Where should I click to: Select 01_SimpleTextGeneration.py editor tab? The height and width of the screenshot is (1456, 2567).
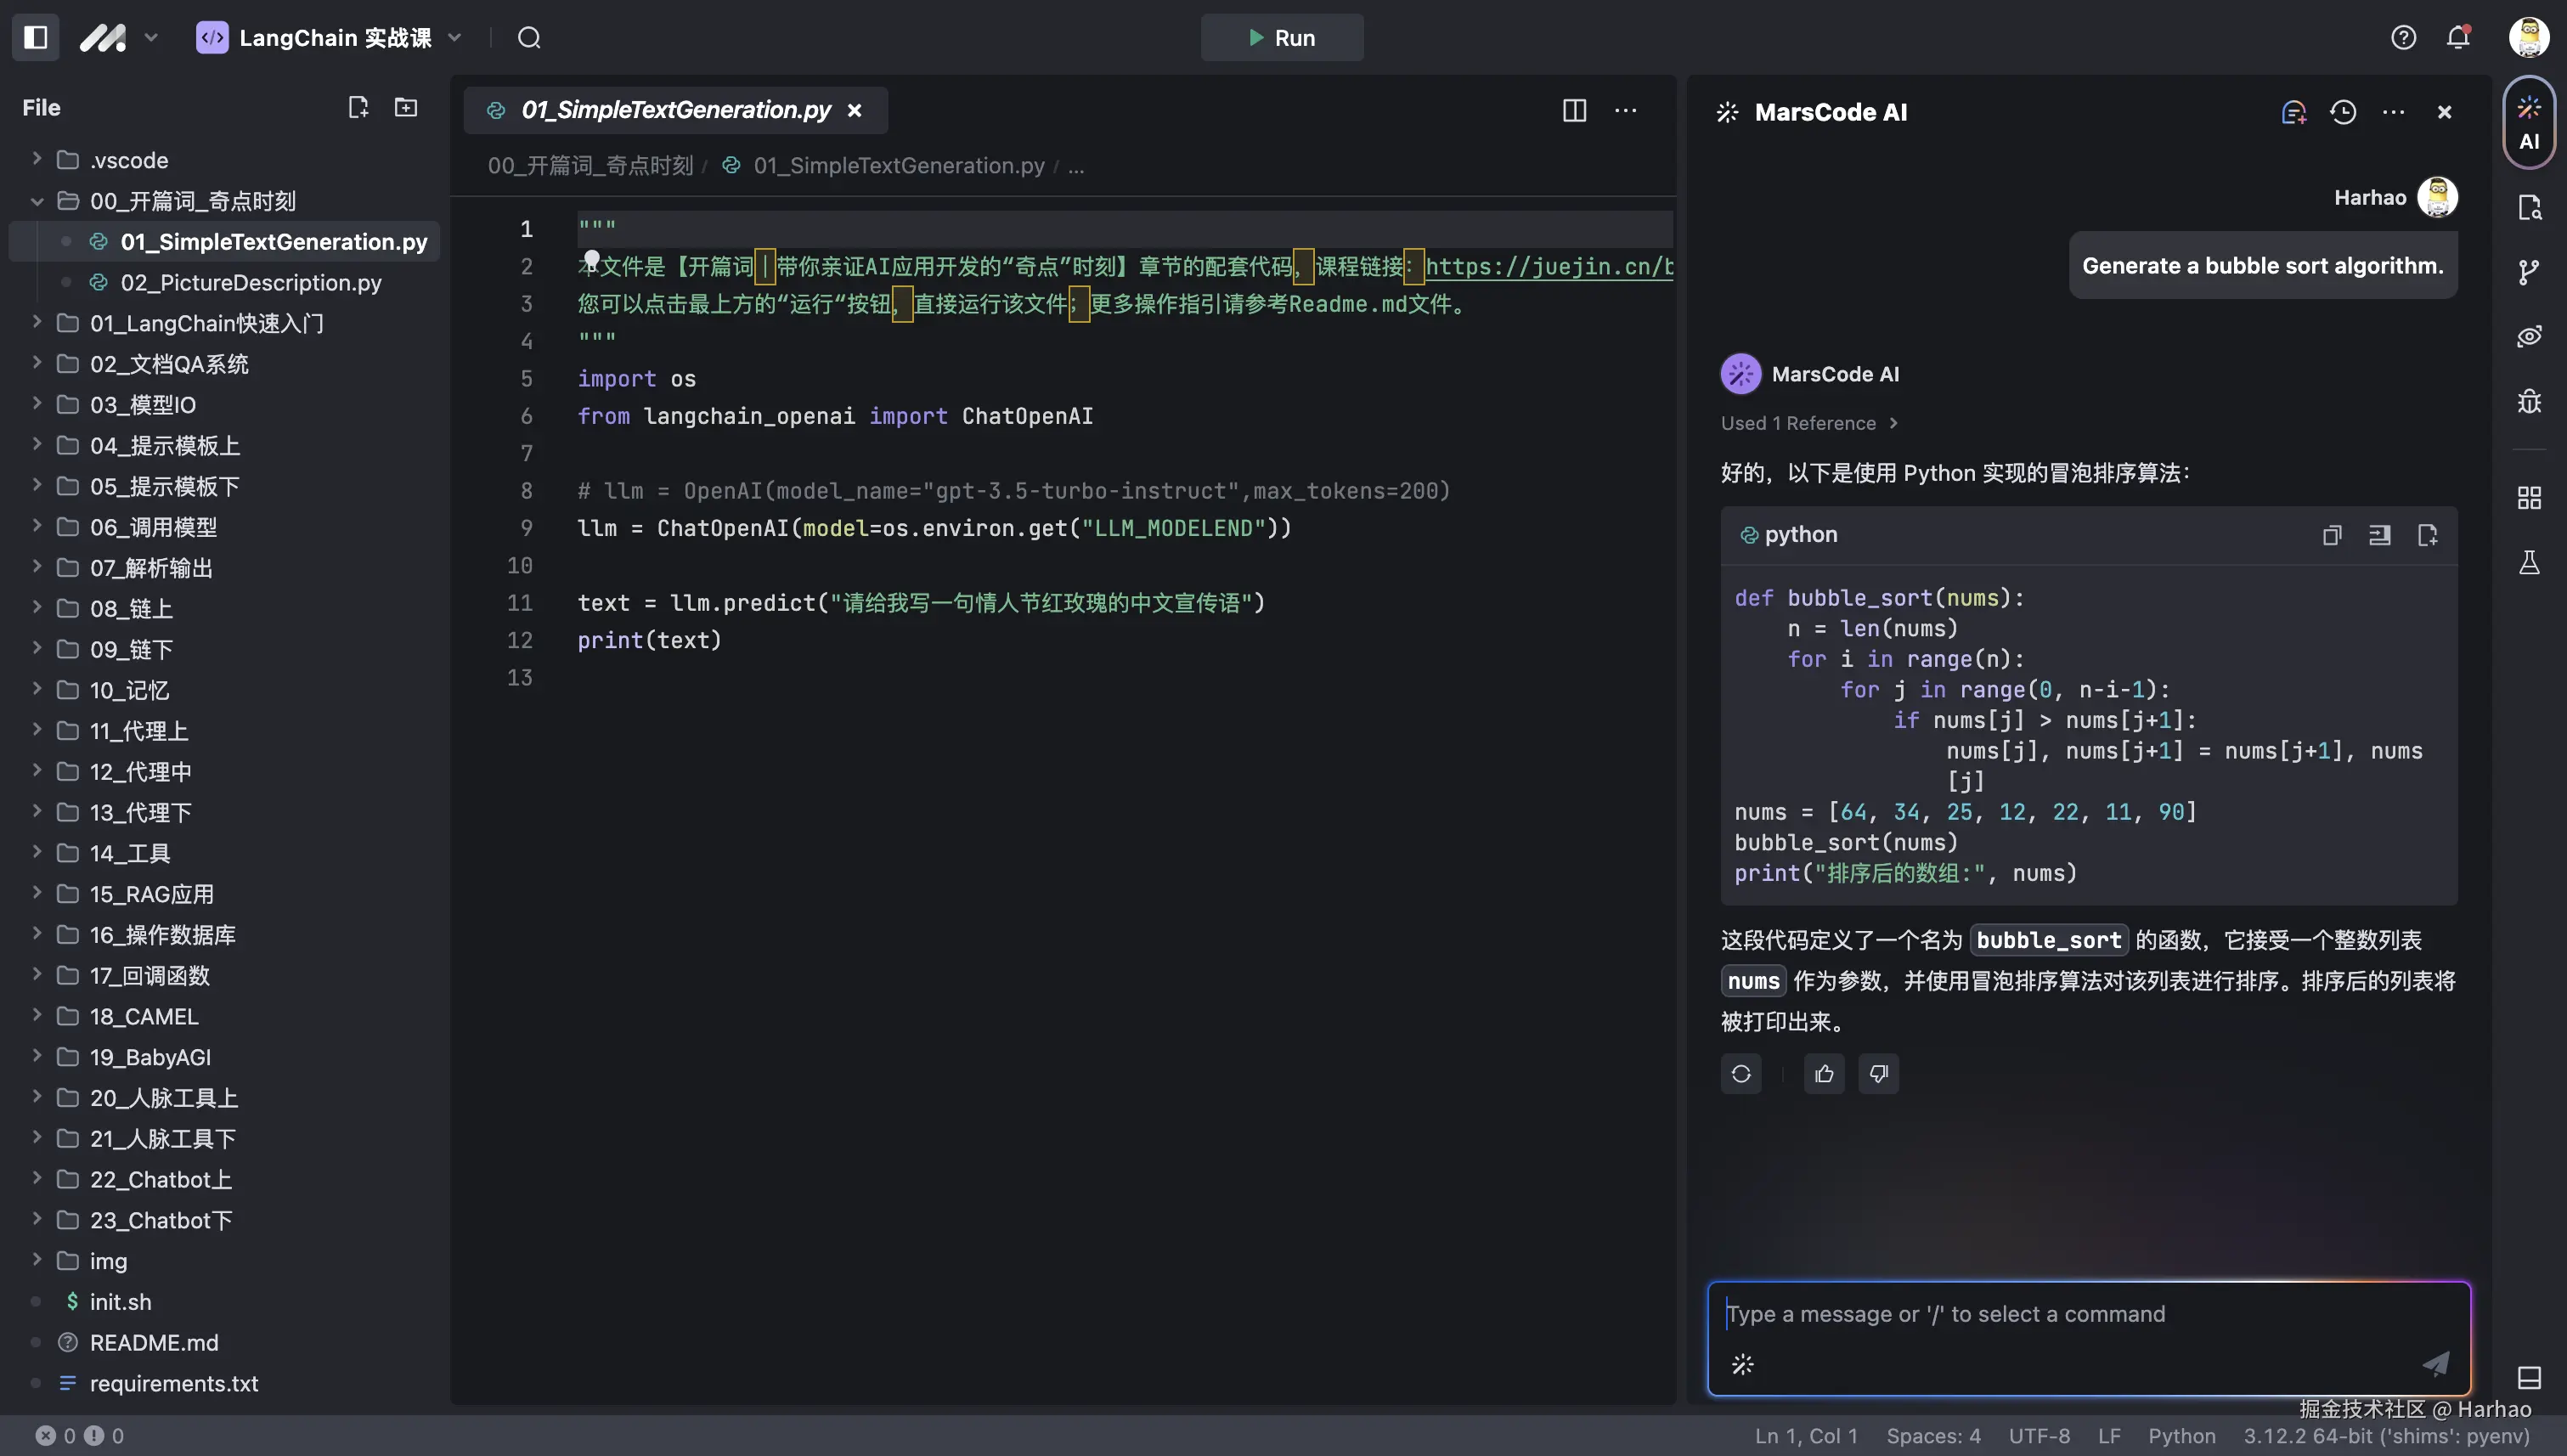pos(675,110)
